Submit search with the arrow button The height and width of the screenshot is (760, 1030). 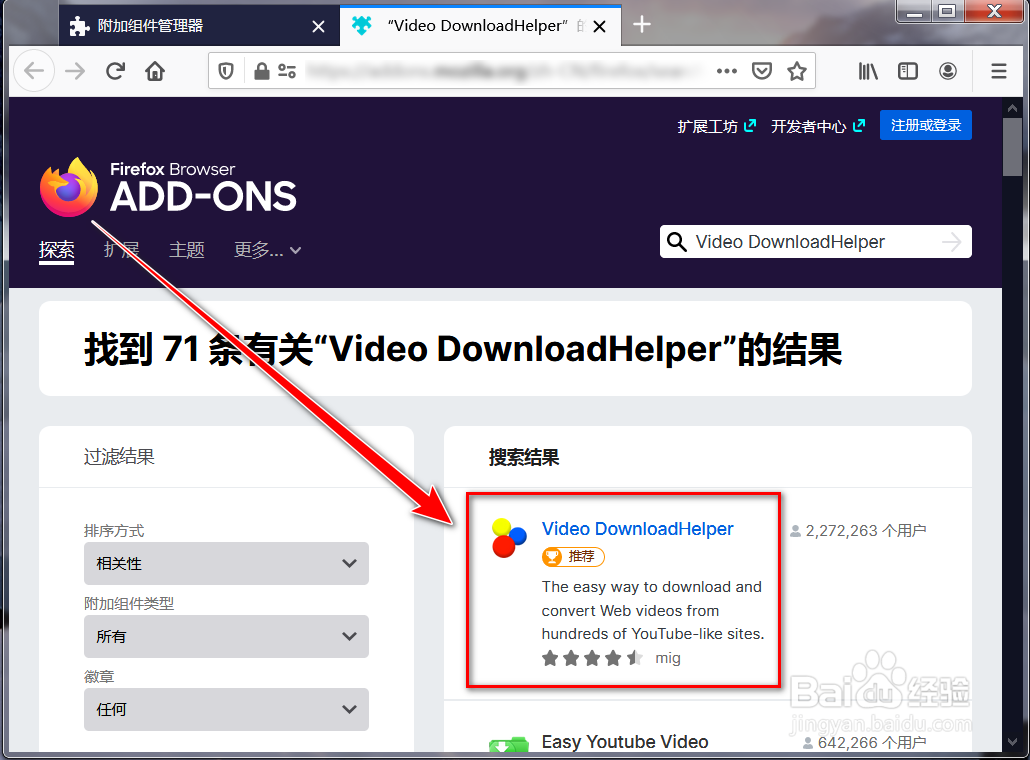click(951, 242)
